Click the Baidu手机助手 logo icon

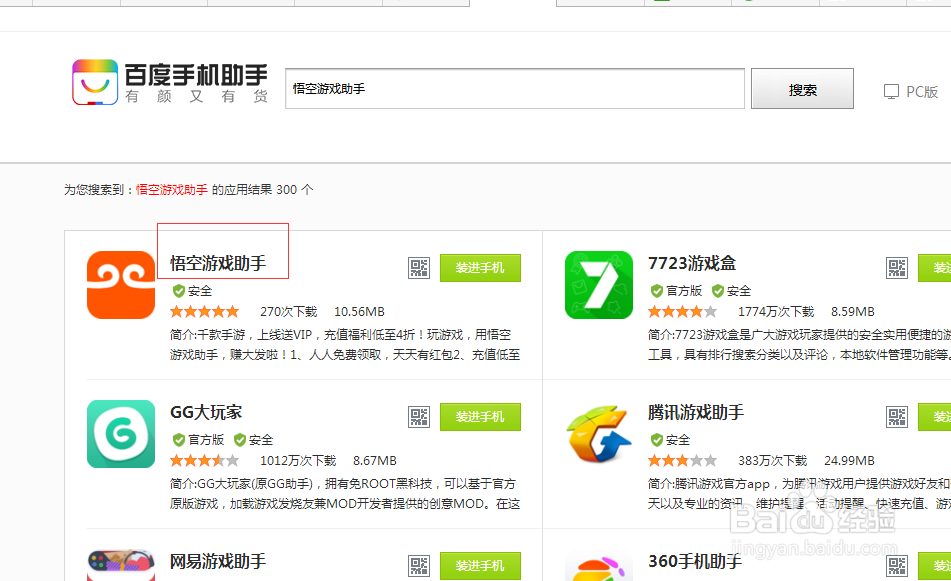(x=97, y=81)
